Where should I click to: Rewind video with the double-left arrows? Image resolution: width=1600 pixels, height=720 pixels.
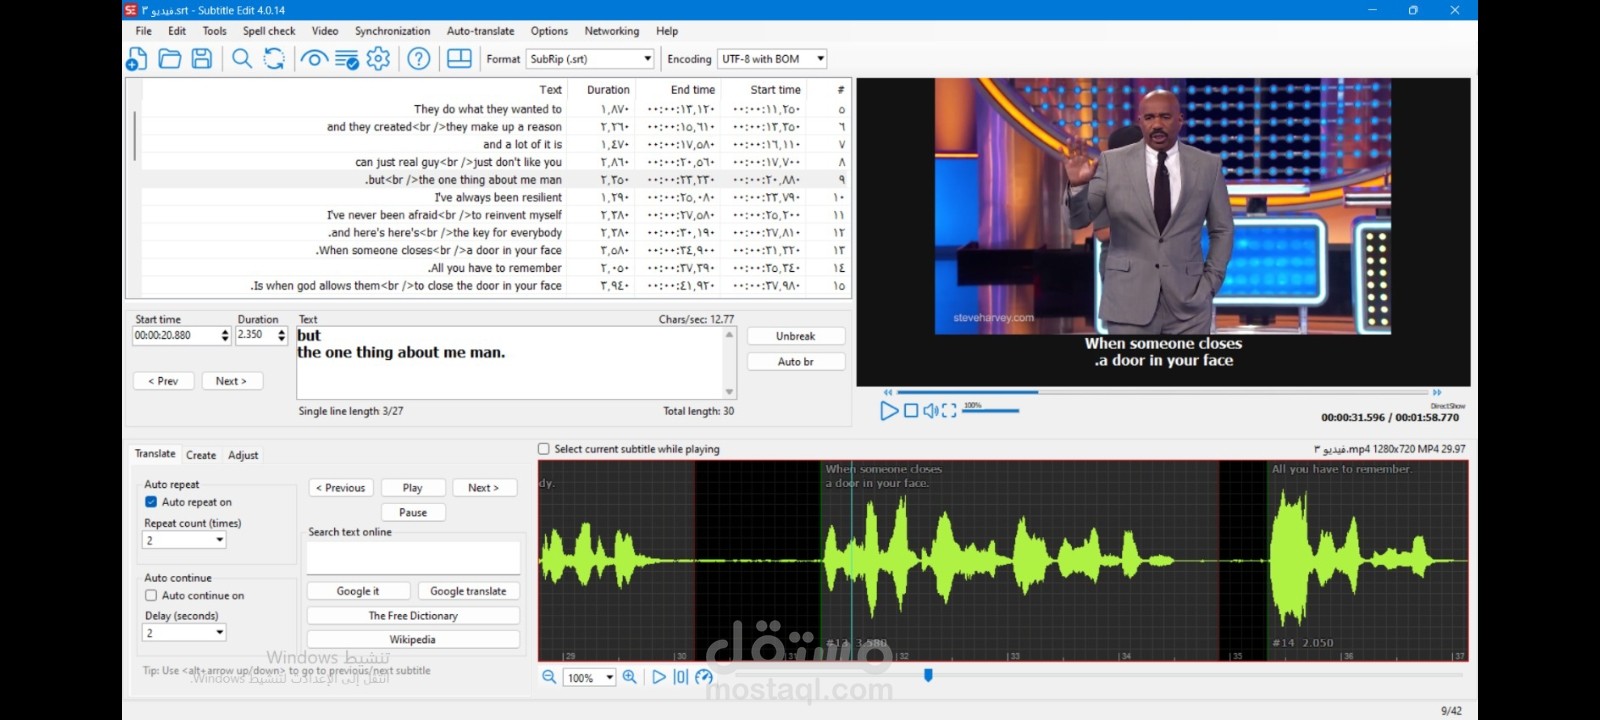click(x=888, y=392)
